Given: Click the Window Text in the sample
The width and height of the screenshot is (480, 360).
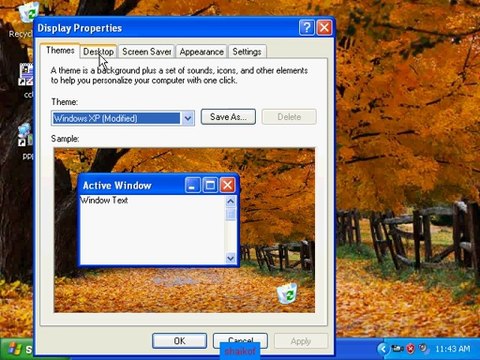Looking at the screenshot, I should click(x=104, y=200).
